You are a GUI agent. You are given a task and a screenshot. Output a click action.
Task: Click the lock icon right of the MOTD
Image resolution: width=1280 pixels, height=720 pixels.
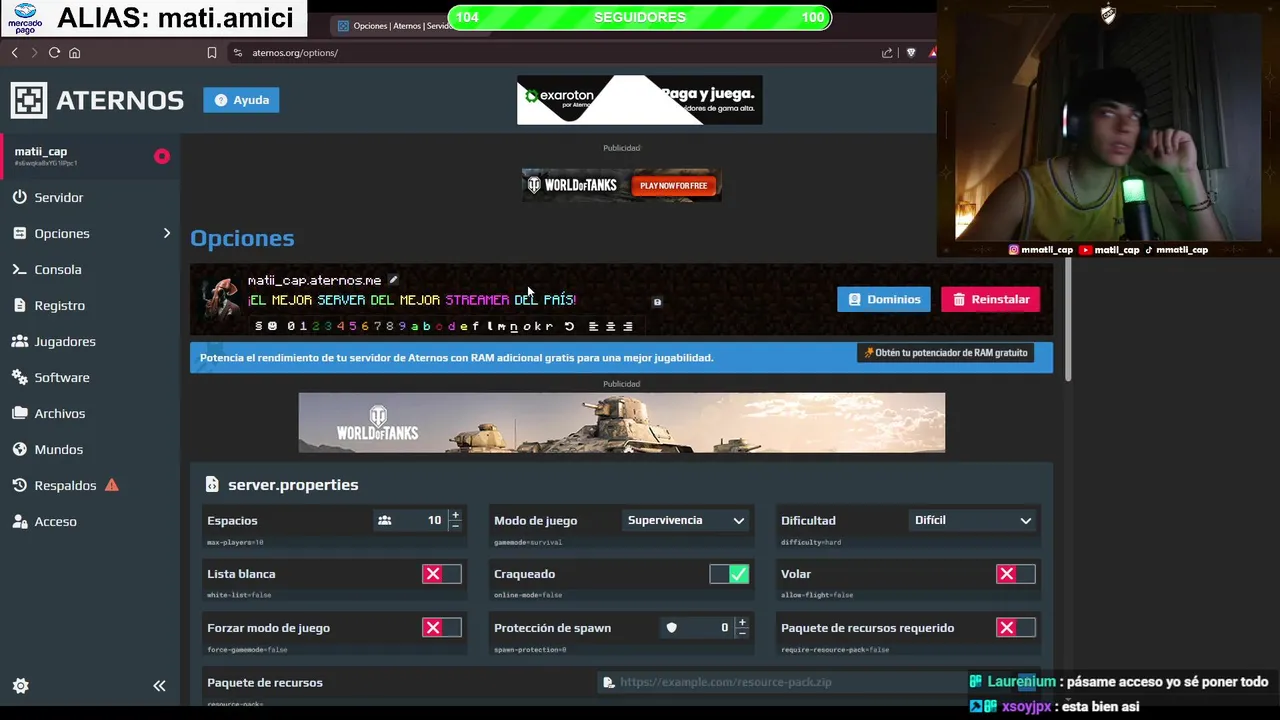[x=657, y=301]
